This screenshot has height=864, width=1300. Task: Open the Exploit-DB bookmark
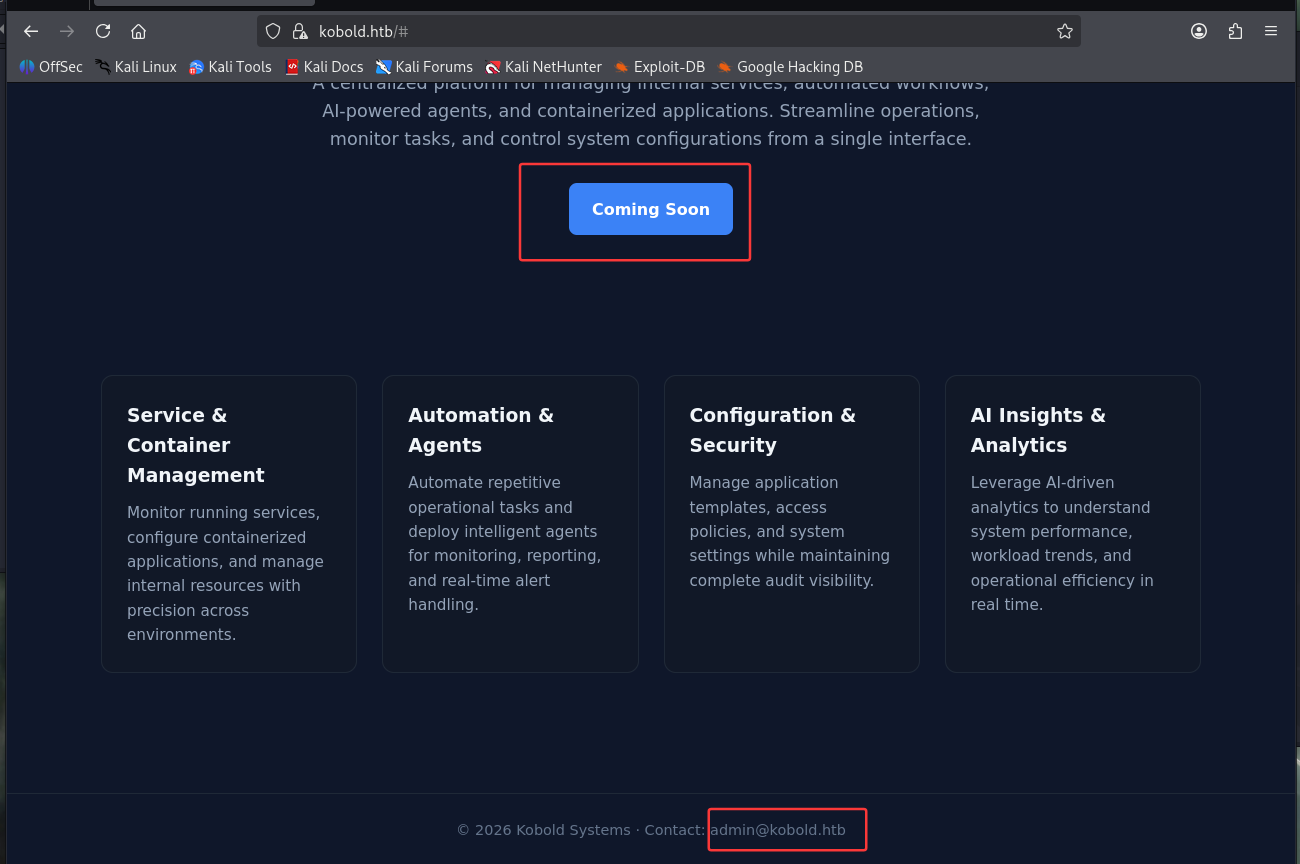tap(659, 67)
